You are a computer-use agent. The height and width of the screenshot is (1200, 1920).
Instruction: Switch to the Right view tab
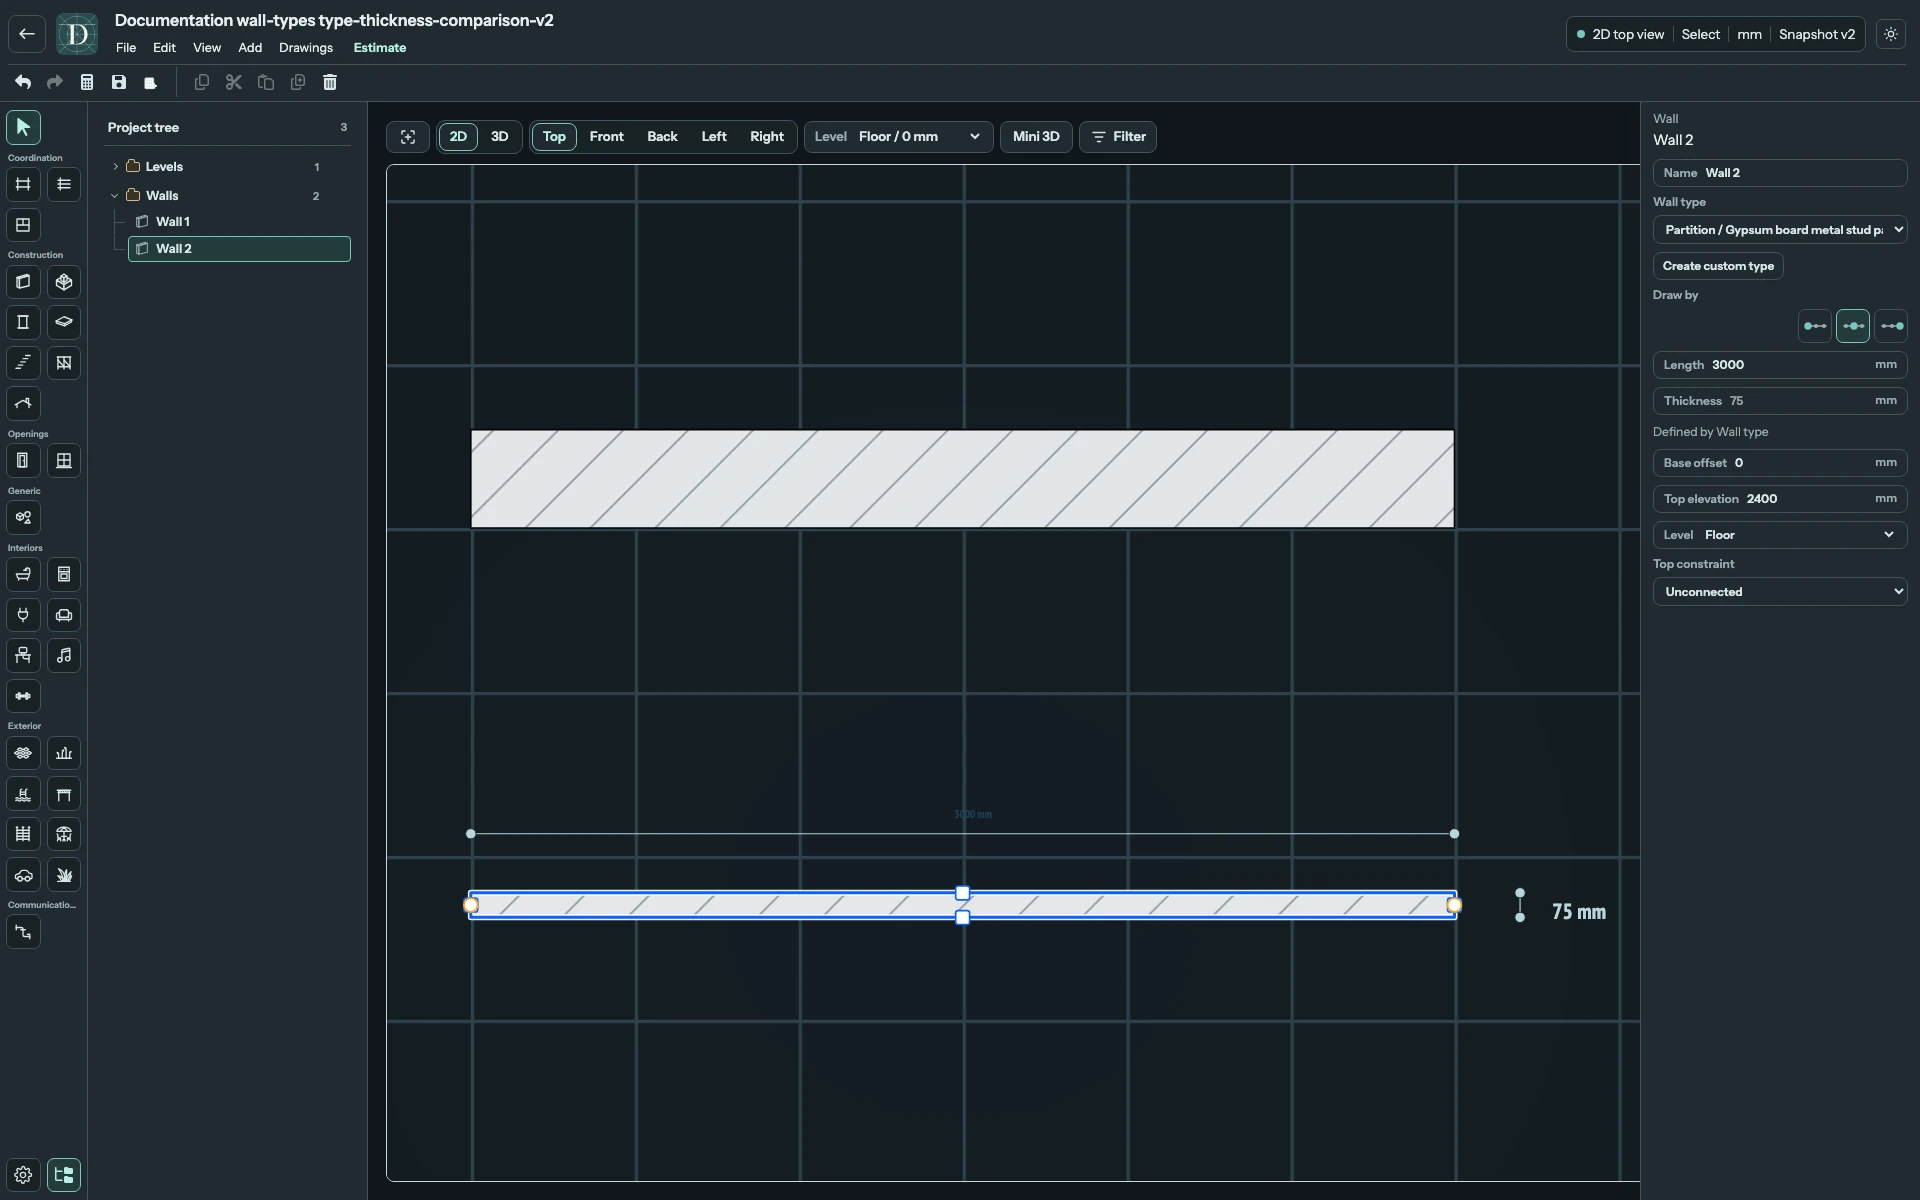pos(767,137)
